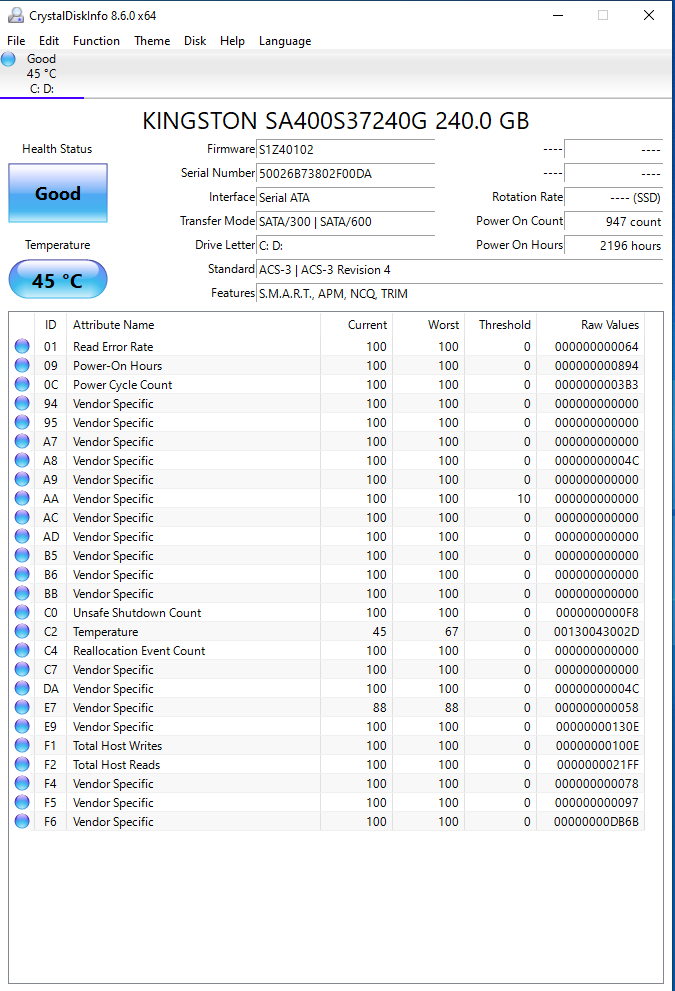Click the Attribute Name column header
The height and width of the screenshot is (991, 675).
(x=193, y=325)
